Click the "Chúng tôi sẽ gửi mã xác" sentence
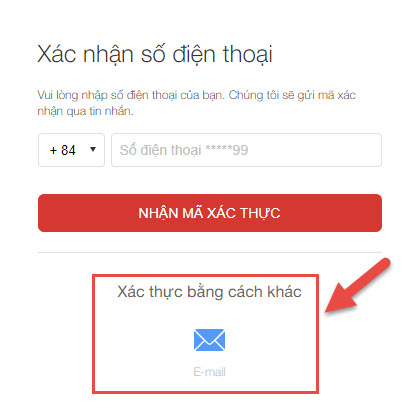 [x=292, y=95]
